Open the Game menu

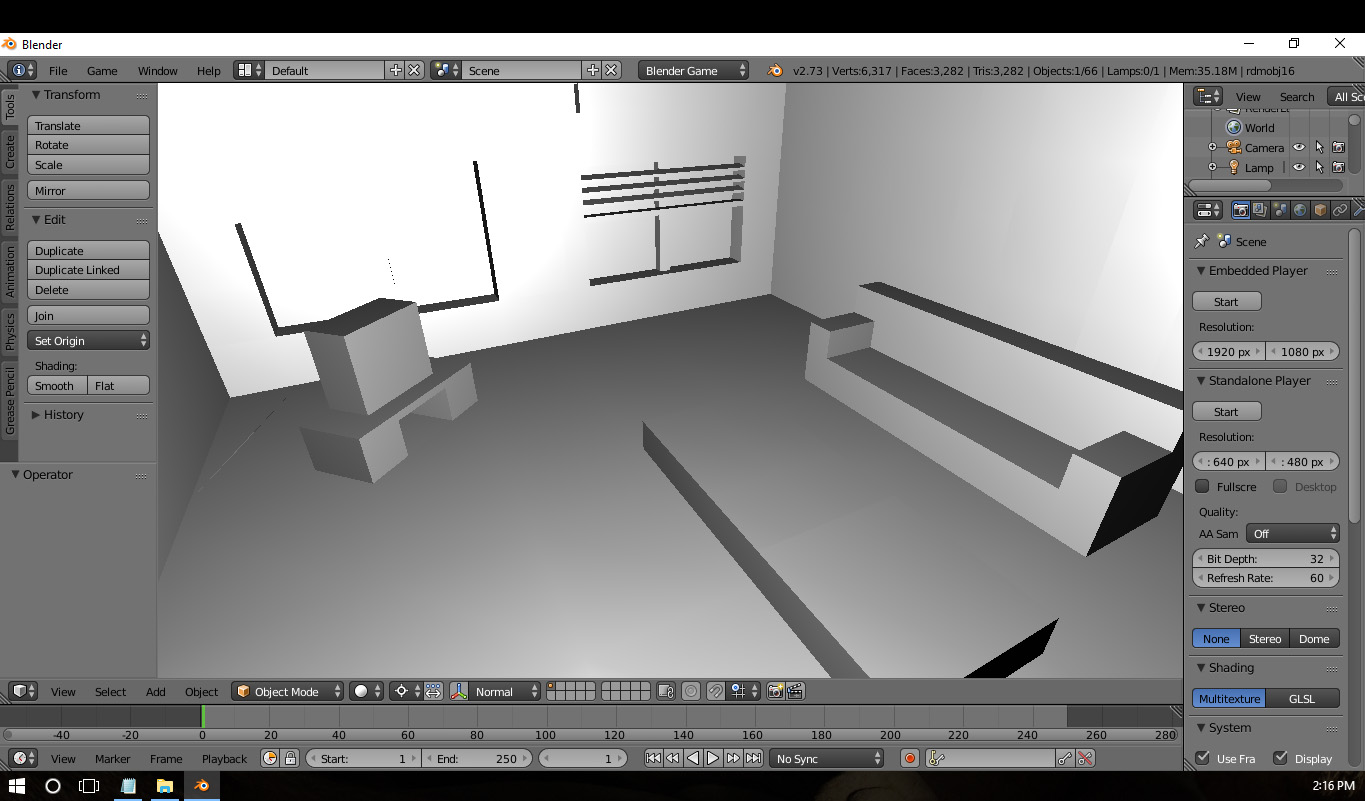102,70
